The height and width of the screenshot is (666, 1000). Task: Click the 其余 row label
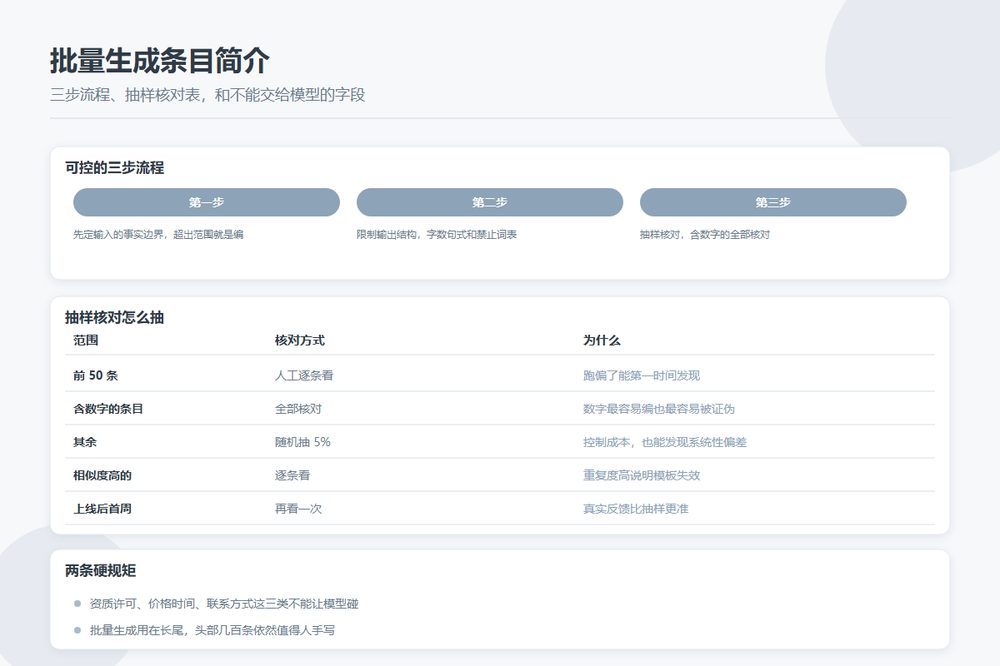click(x=85, y=442)
